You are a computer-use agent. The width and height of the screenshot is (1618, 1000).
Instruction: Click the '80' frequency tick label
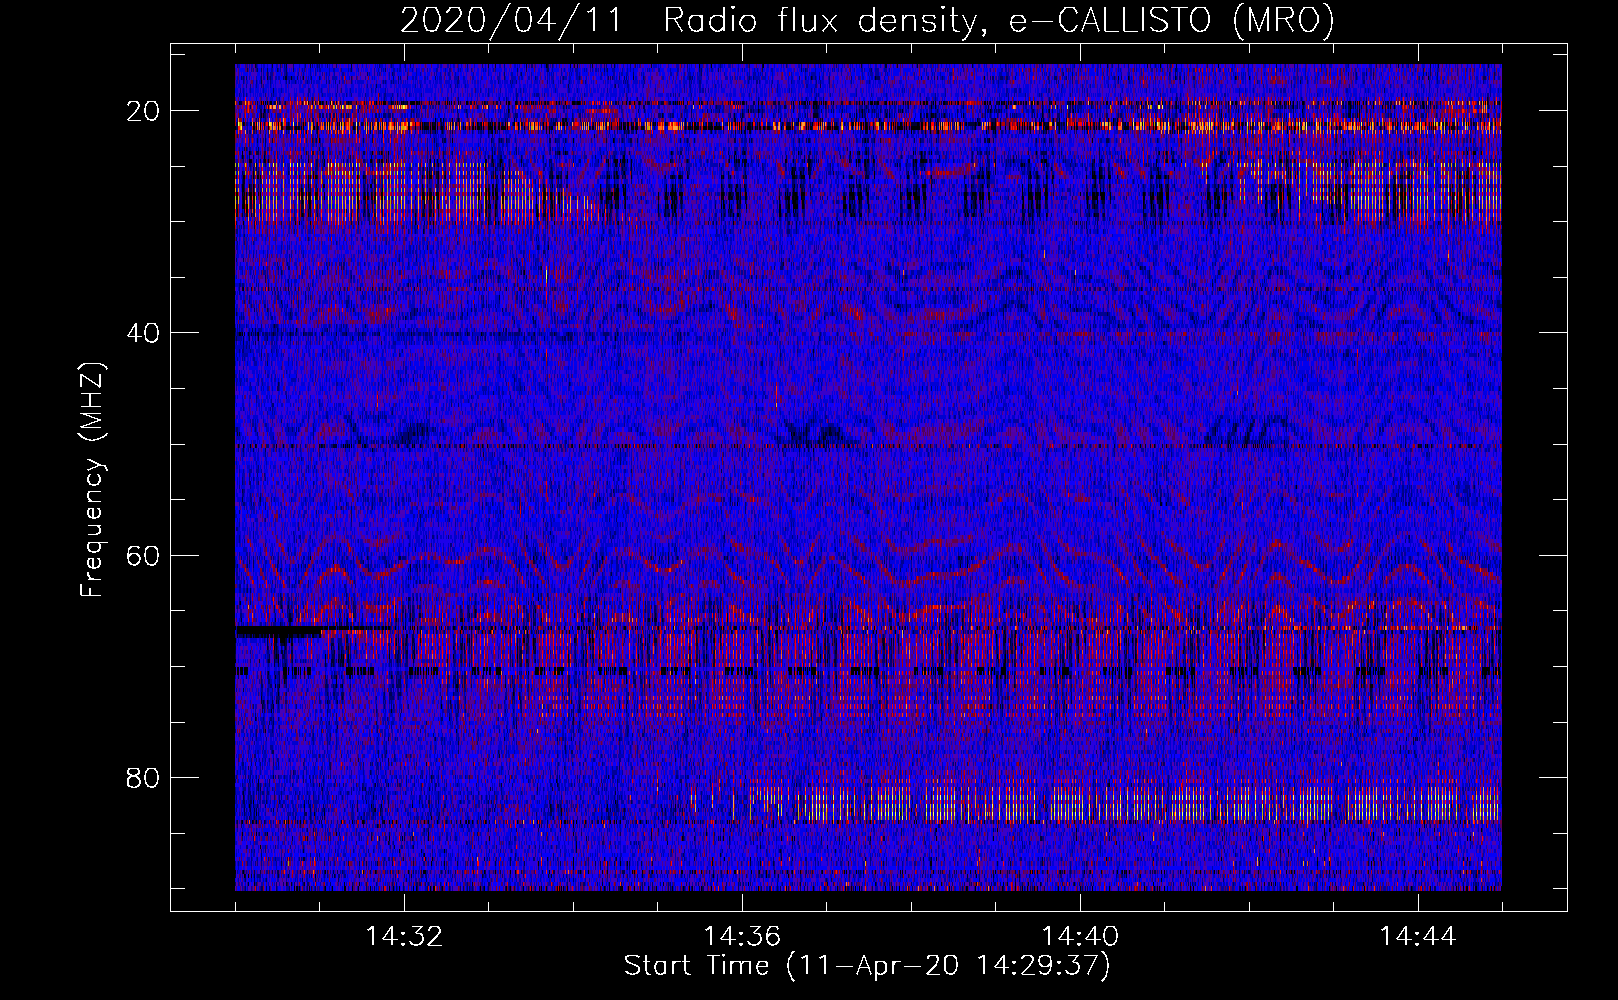pyautogui.click(x=144, y=778)
